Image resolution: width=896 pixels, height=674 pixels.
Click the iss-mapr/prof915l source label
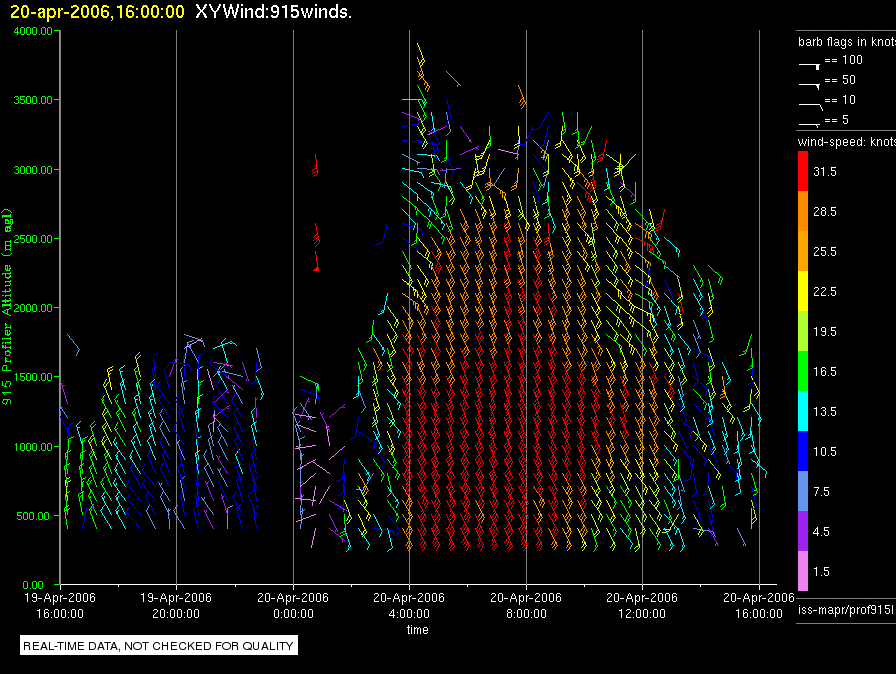[845, 608]
